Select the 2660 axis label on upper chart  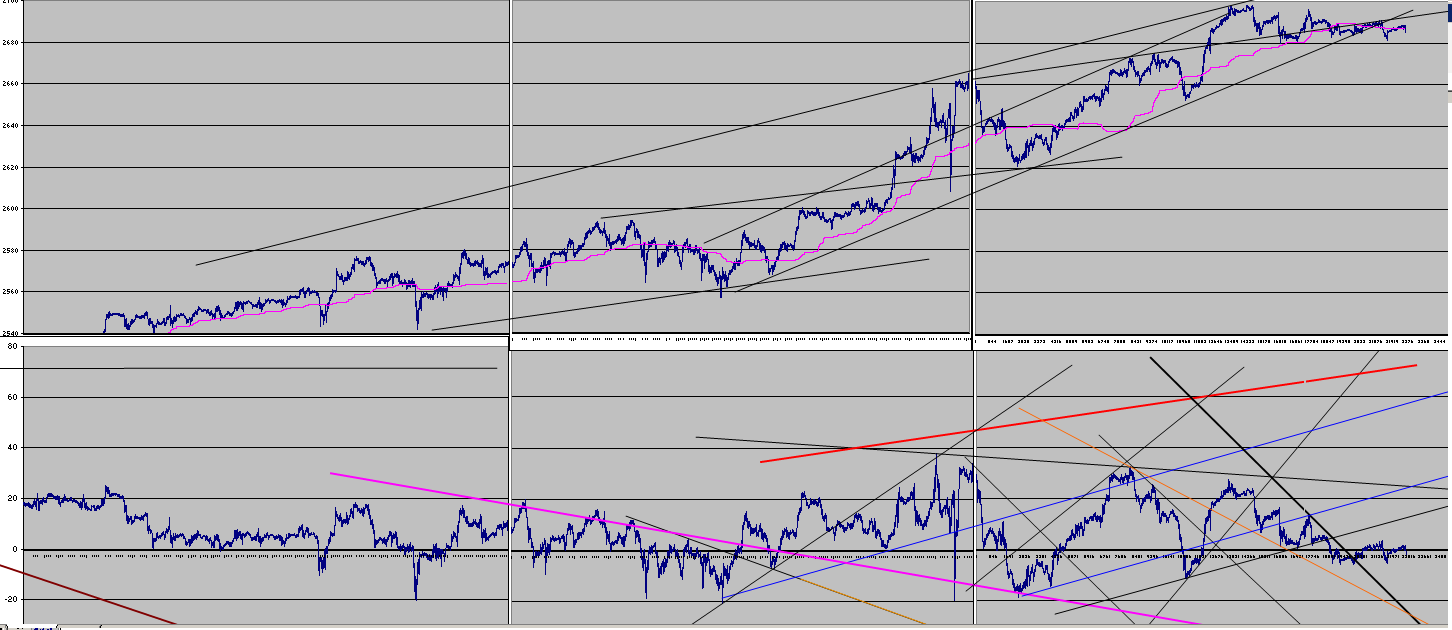click(x=11, y=84)
